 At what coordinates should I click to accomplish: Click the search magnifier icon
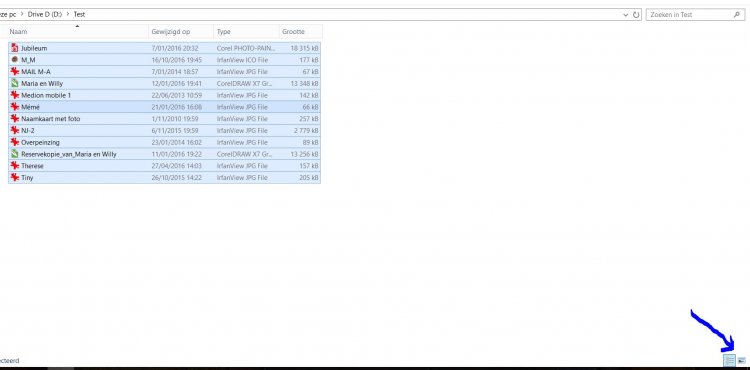click(737, 15)
